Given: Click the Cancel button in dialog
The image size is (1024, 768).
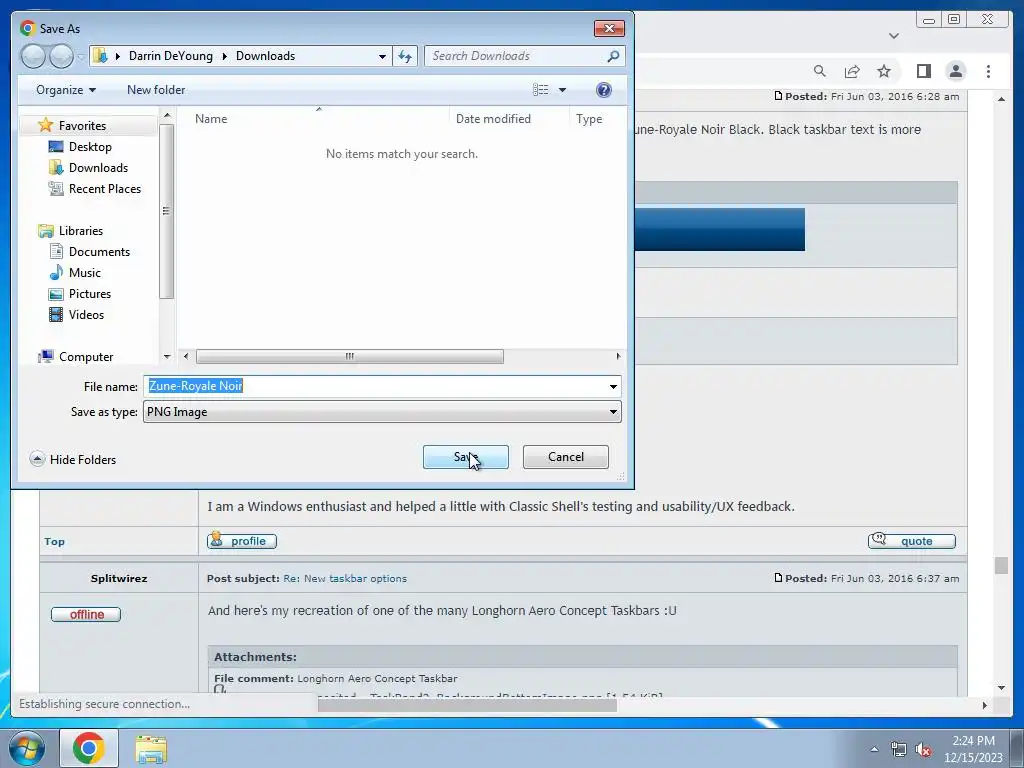Looking at the screenshot, I should click(566, 457).
